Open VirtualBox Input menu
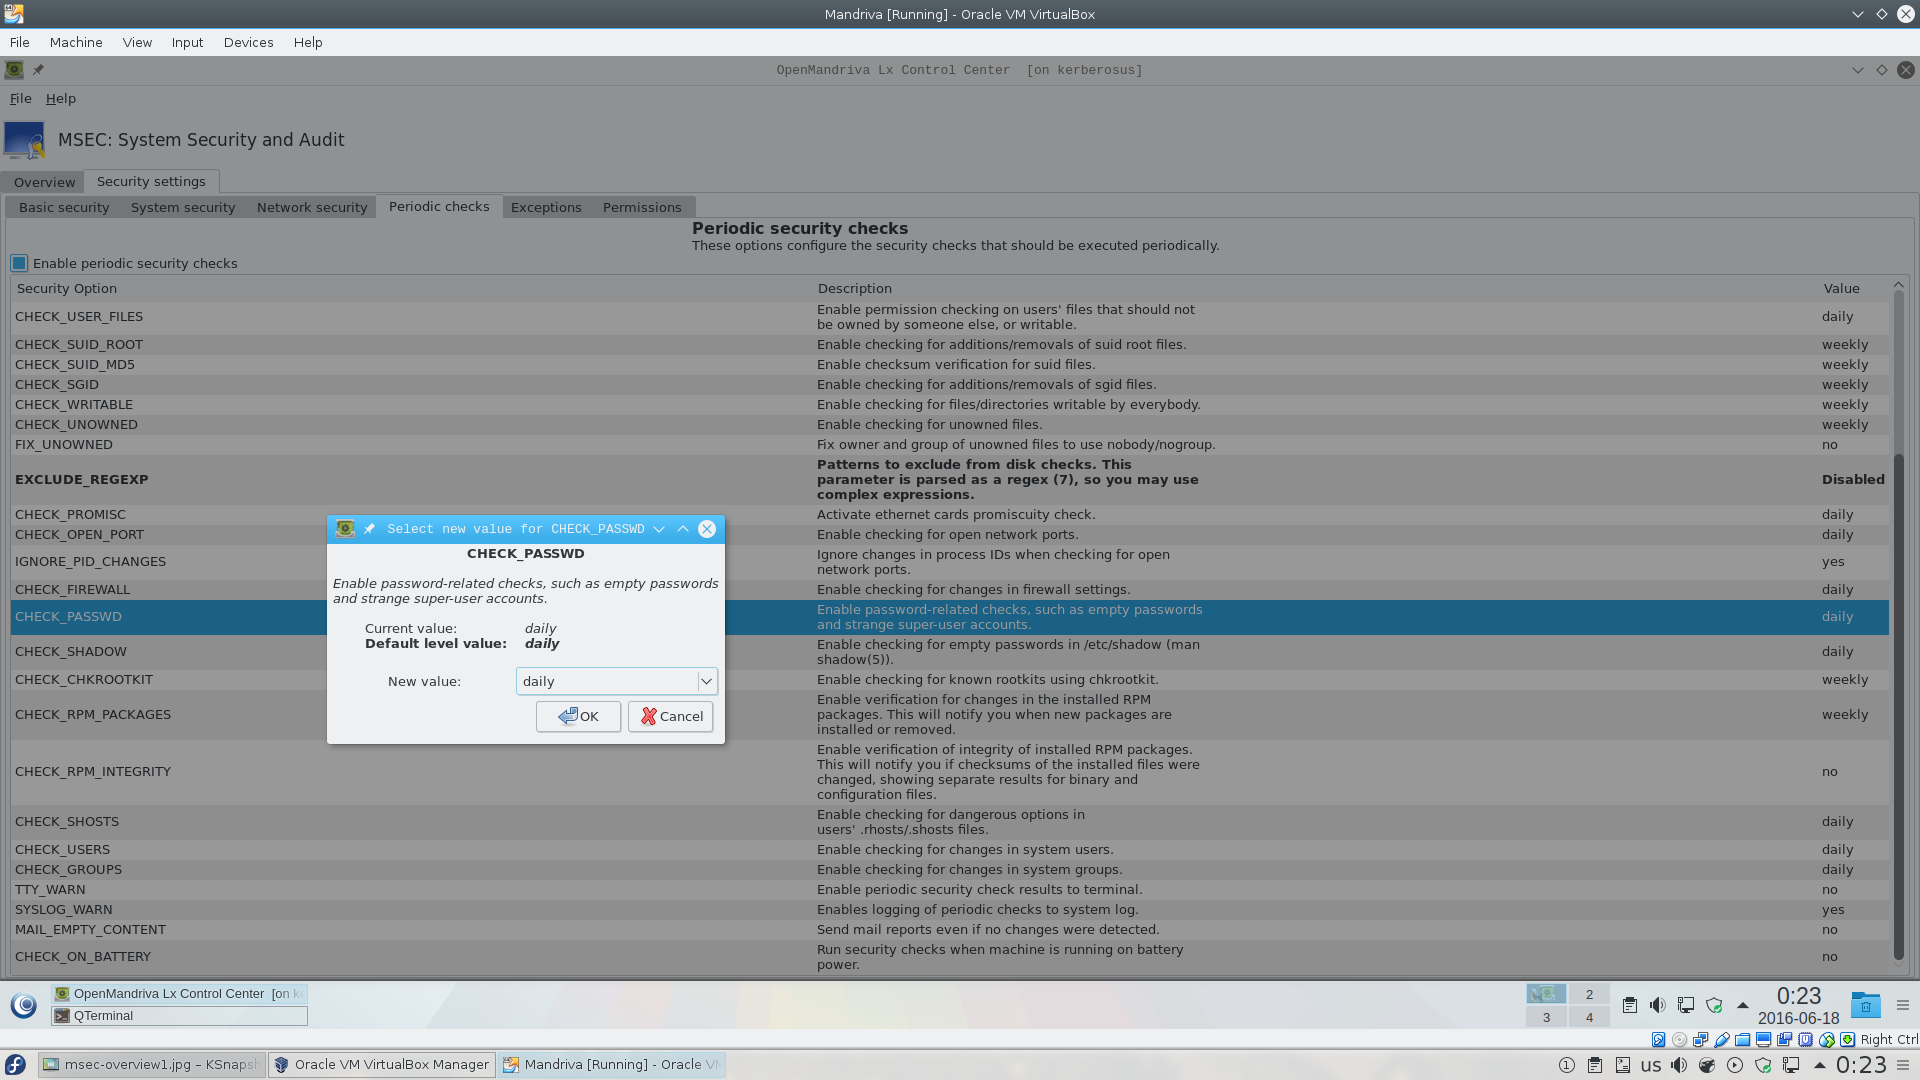The image size is (1920, 1080). [187, 42]
